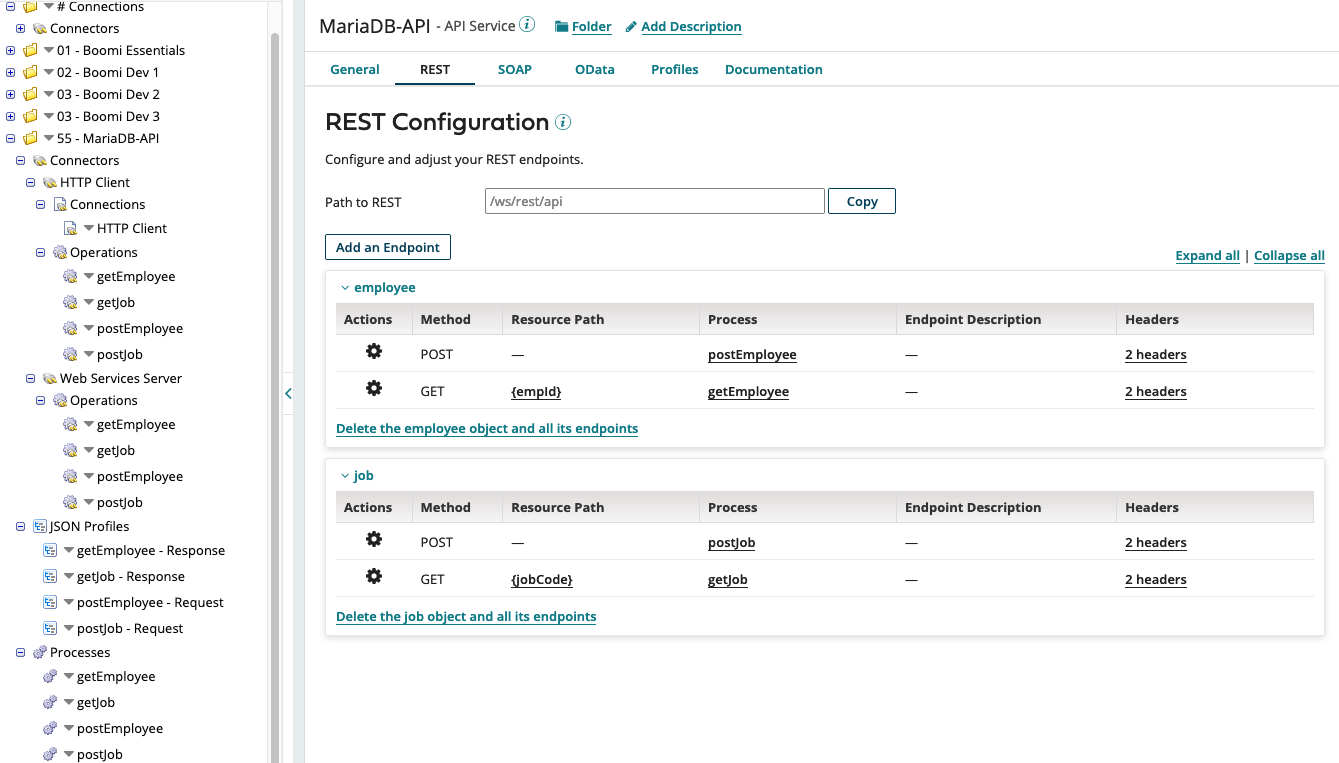This screenshot has width=1339, height=763.
Task: Click HTTP Client connector folder icon
Action: (50, 182)
